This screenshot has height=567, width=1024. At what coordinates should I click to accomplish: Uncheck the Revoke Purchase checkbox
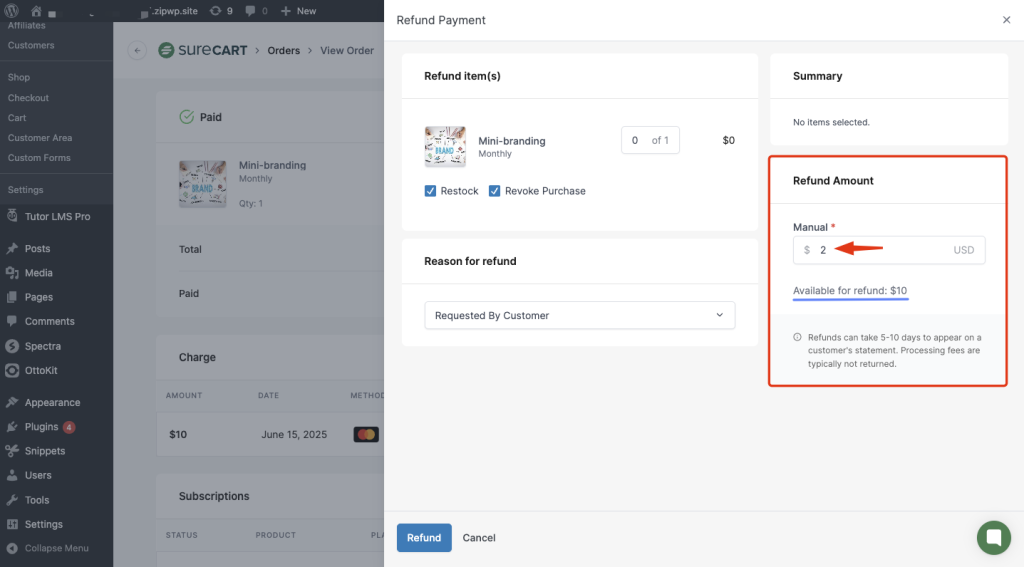point(495,191)
